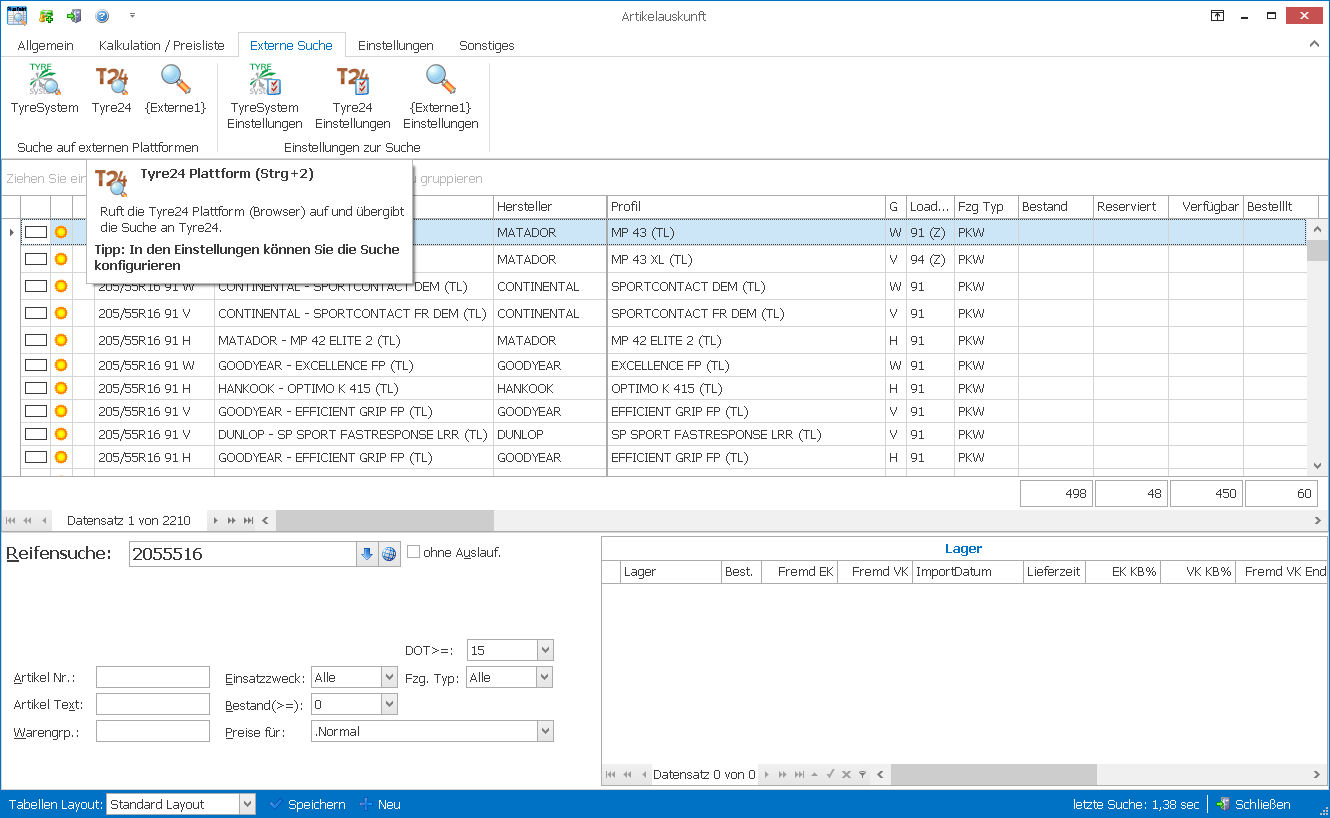Click into the Artikel Nr. field
Screen dimensions: 1330x818
[153, 678]
